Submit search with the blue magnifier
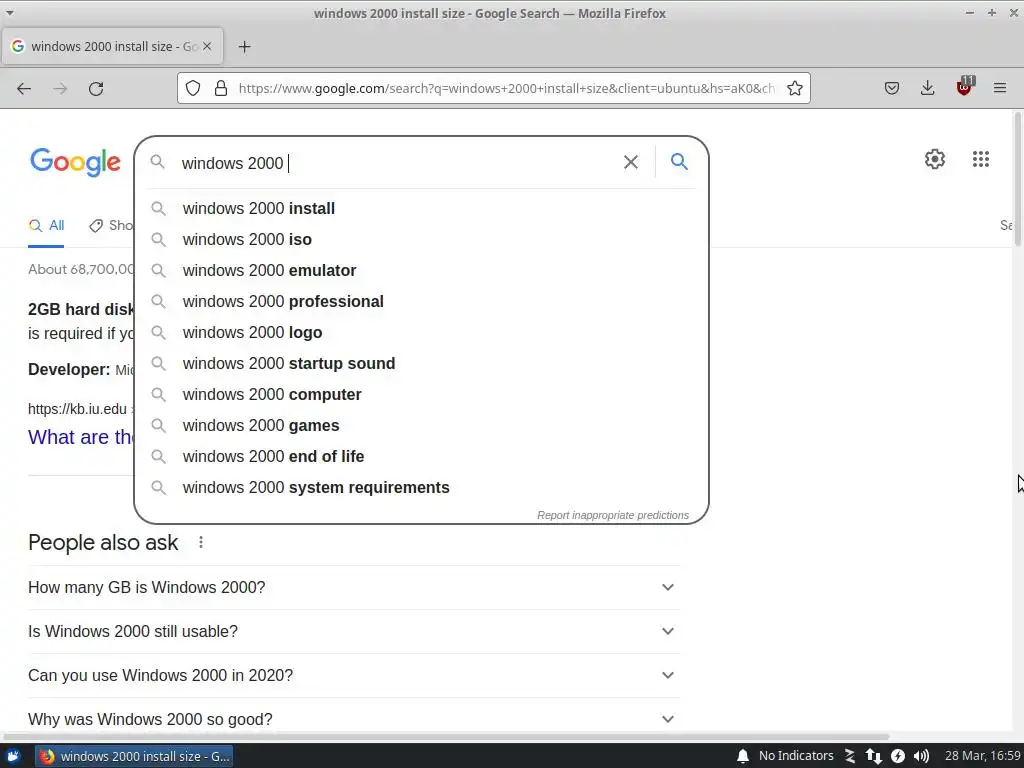The image size is (1024, 768). coord(679,161)
